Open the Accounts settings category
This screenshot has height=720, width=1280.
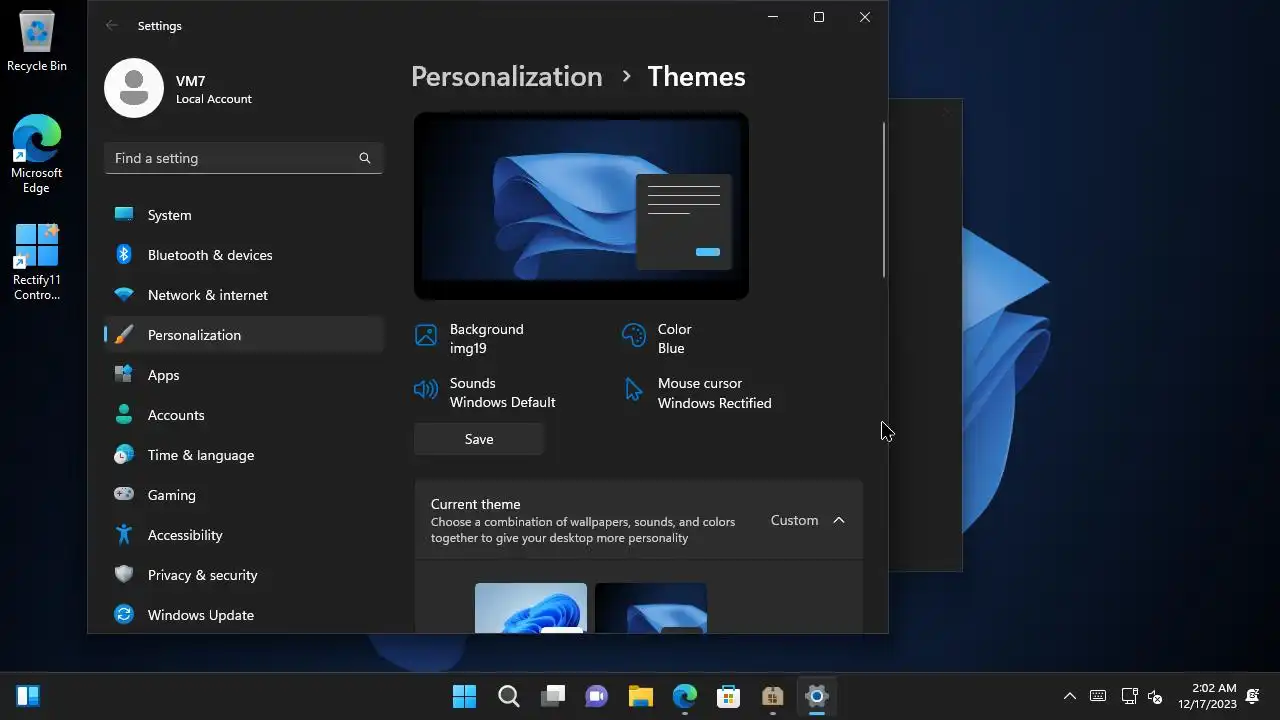[244, 415]
